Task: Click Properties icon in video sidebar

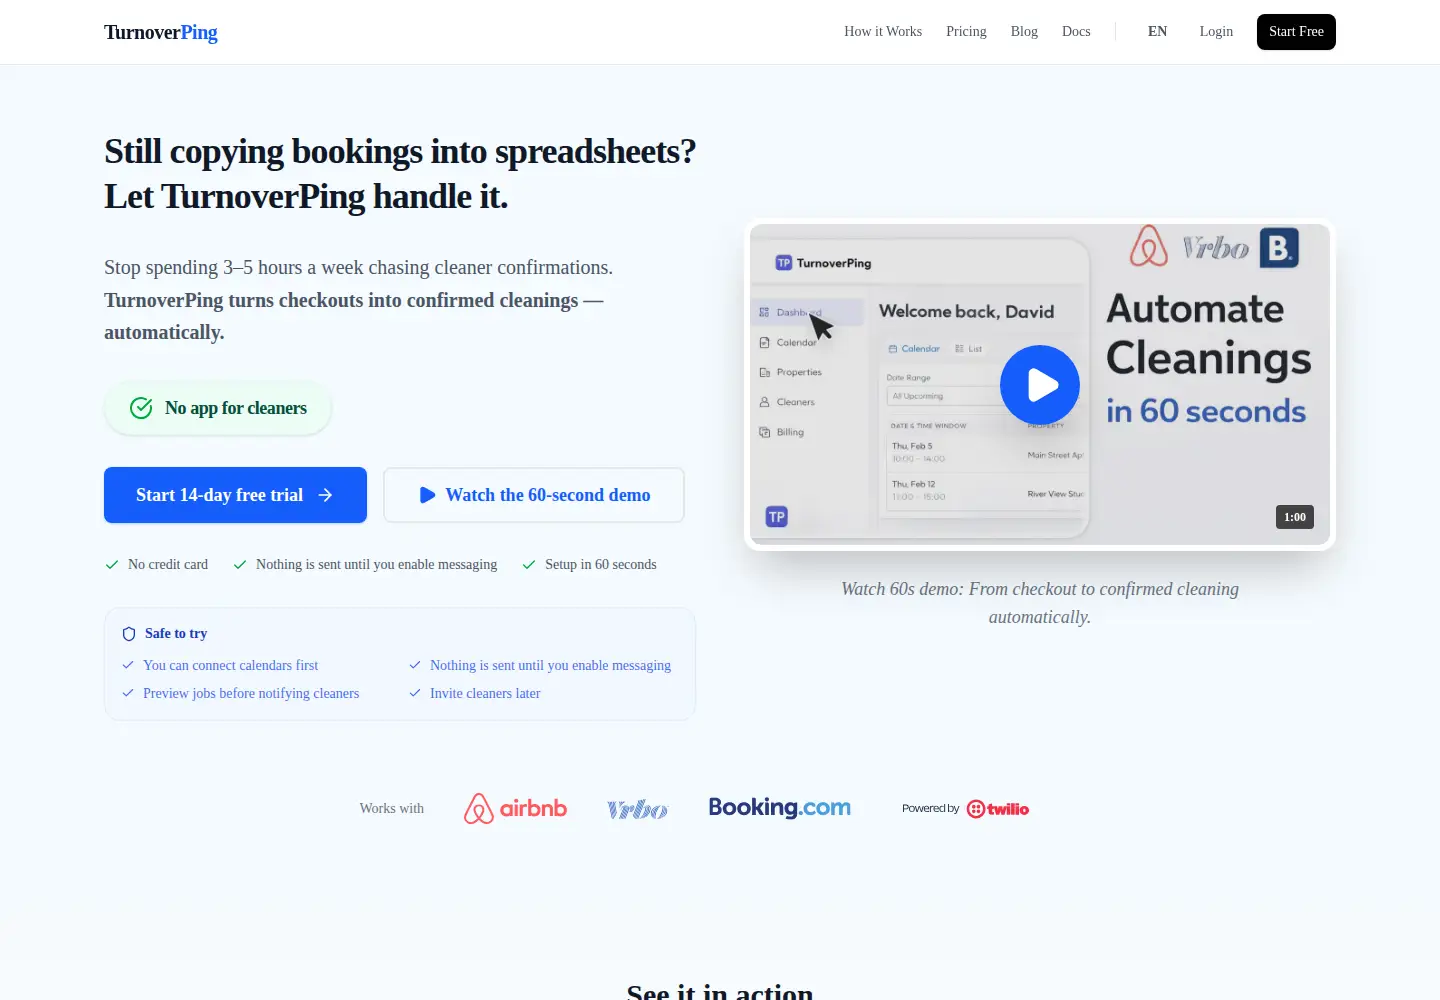Action: pyautogui.click(x=764, y=372)
